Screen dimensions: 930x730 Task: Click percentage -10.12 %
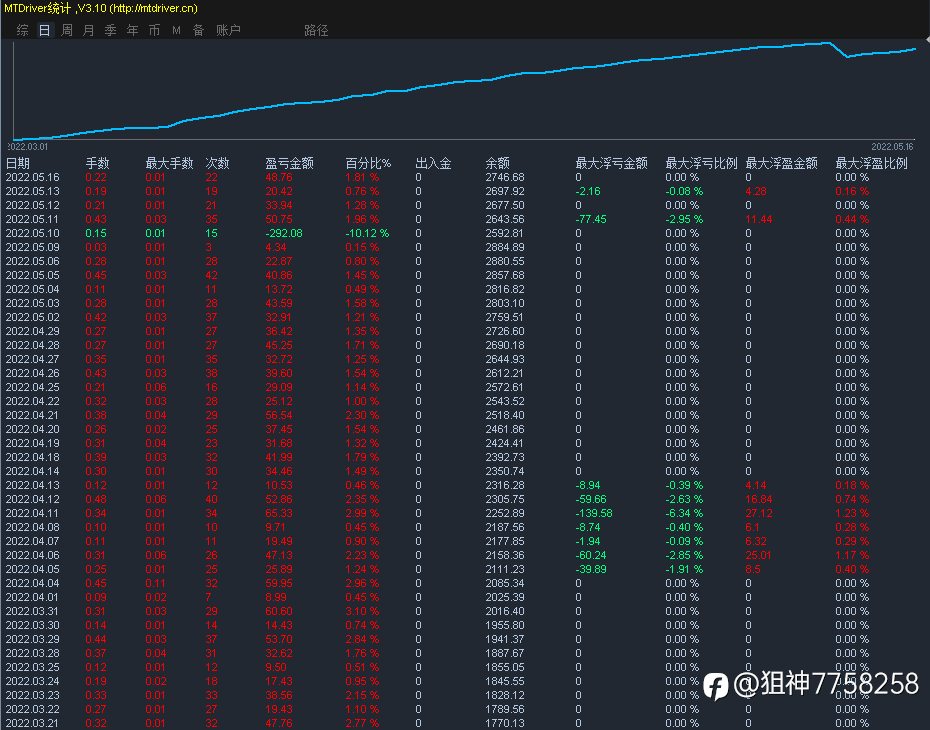pos(367,234)
